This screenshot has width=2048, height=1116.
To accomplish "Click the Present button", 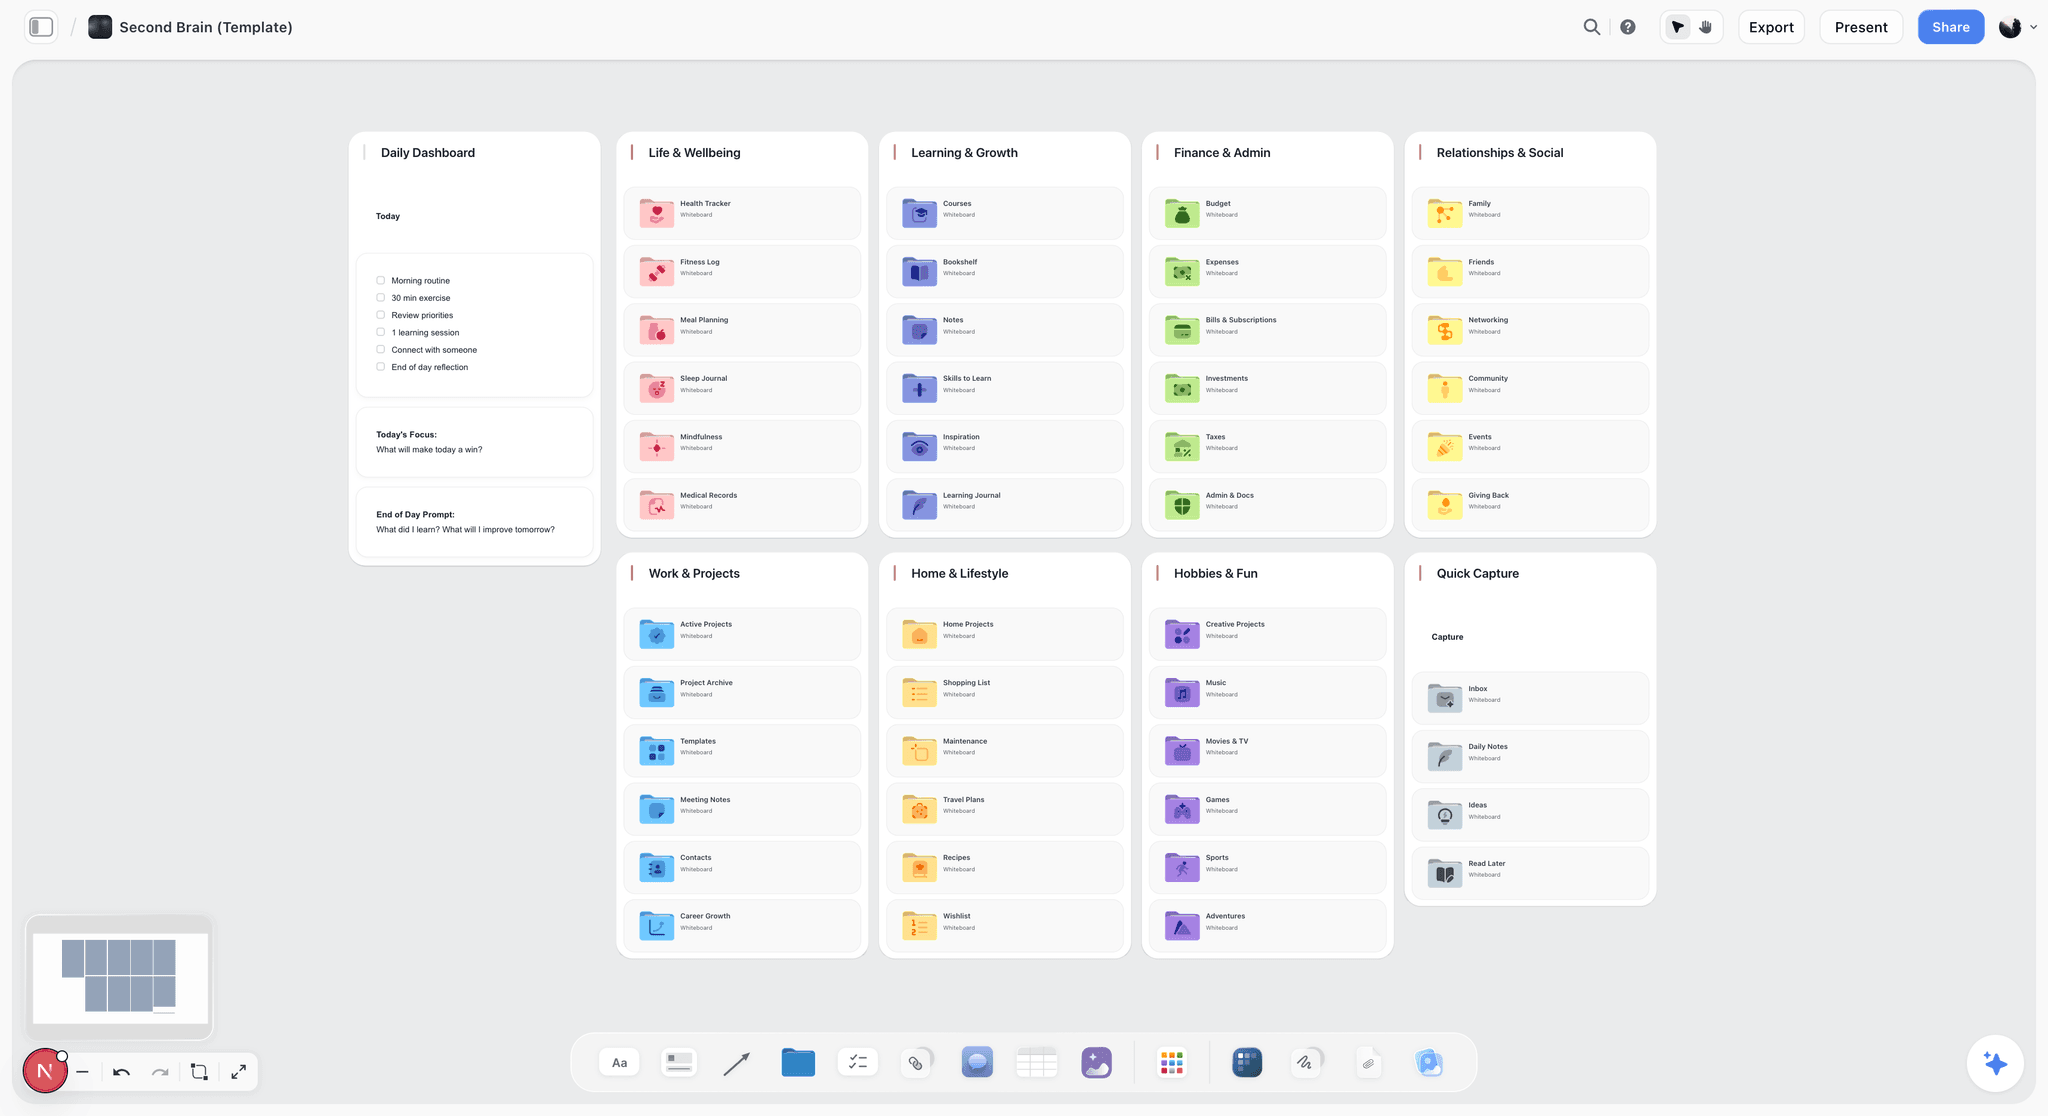I will [x=1861, y=27].
